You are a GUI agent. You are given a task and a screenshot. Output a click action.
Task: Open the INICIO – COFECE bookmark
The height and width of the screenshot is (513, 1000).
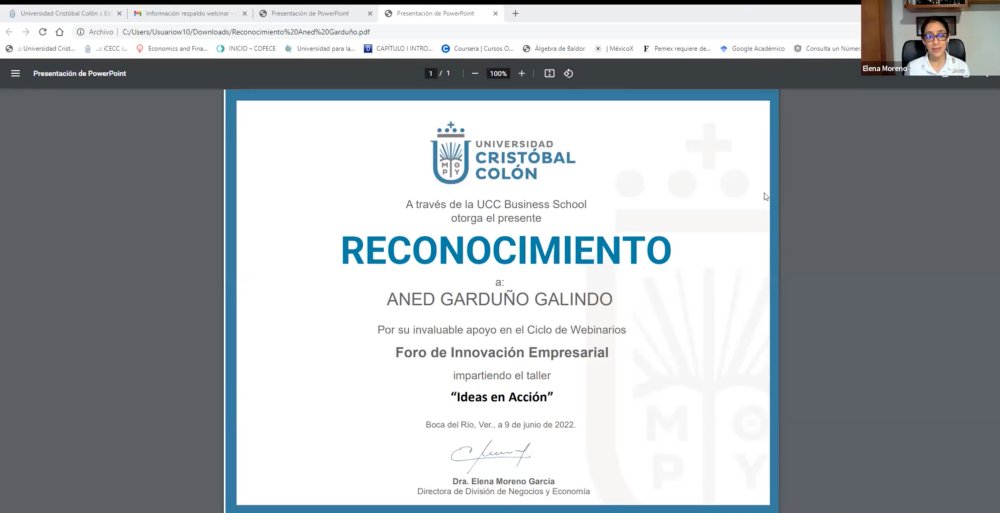pyautogui.click(x=246, y=48)
